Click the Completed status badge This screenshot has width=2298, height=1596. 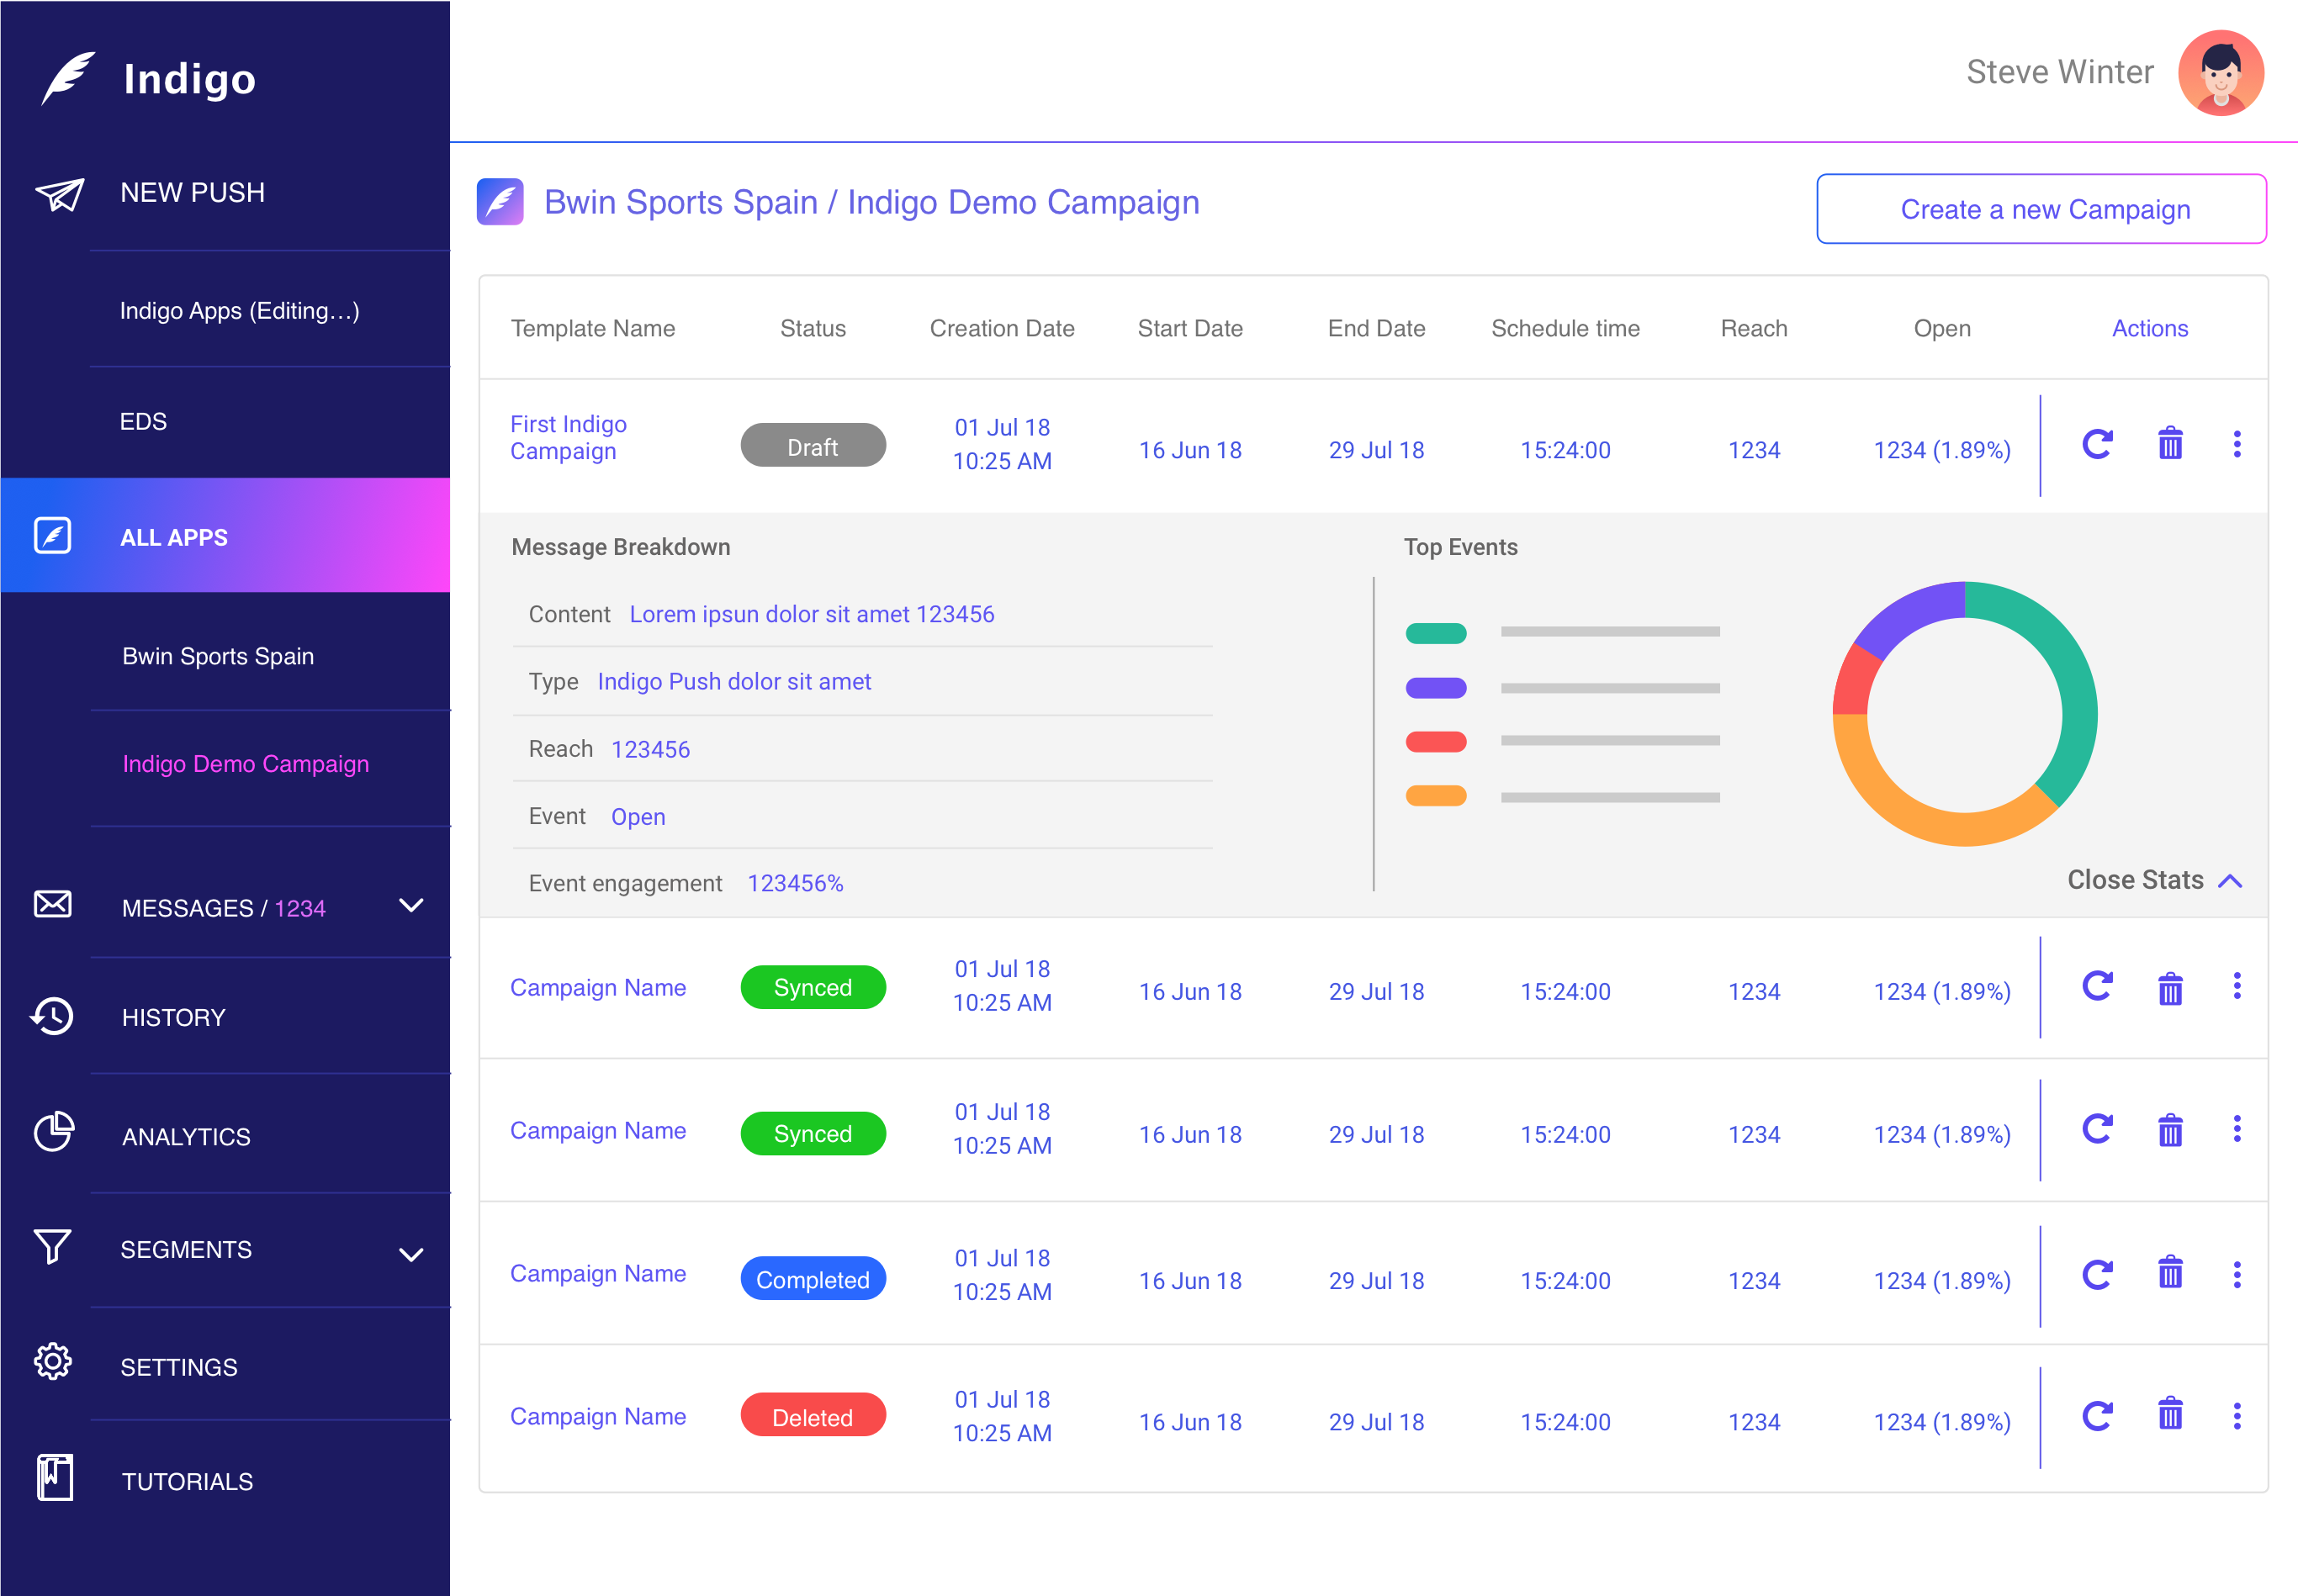(x=812, y=1279)
